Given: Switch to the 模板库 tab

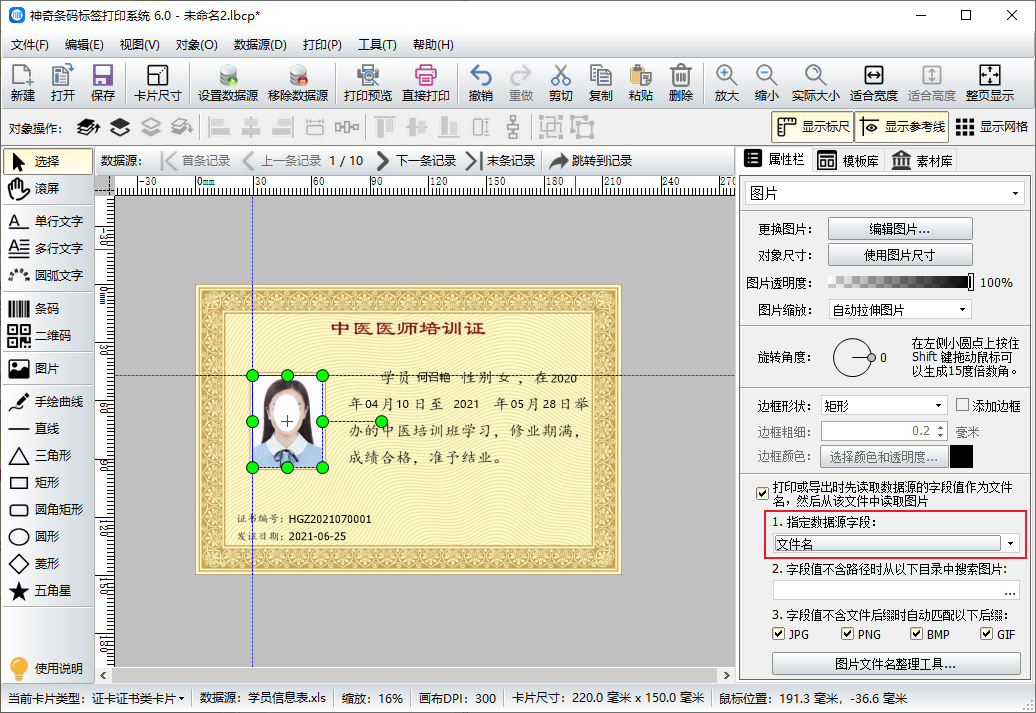Looking at the screenshot, I should [848, 161].
